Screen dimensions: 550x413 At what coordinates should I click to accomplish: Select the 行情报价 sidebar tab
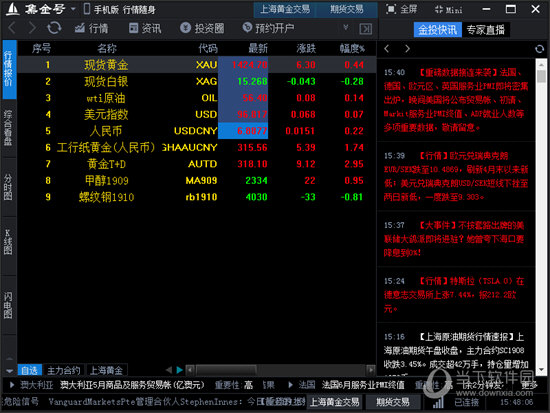pyautogui.click(x=8, y=69)
